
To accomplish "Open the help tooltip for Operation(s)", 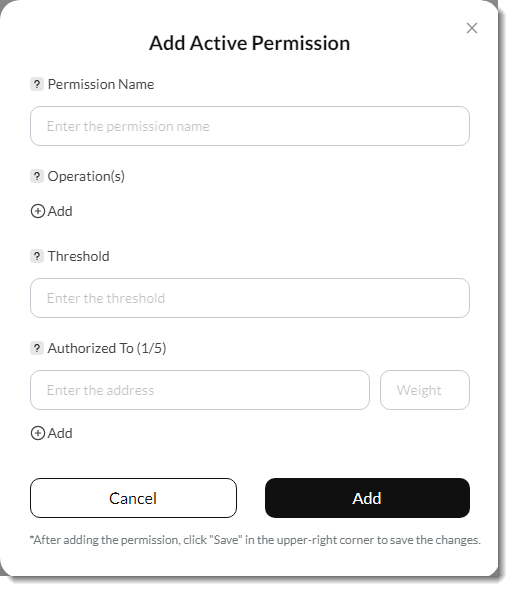I will coord(37,176).
